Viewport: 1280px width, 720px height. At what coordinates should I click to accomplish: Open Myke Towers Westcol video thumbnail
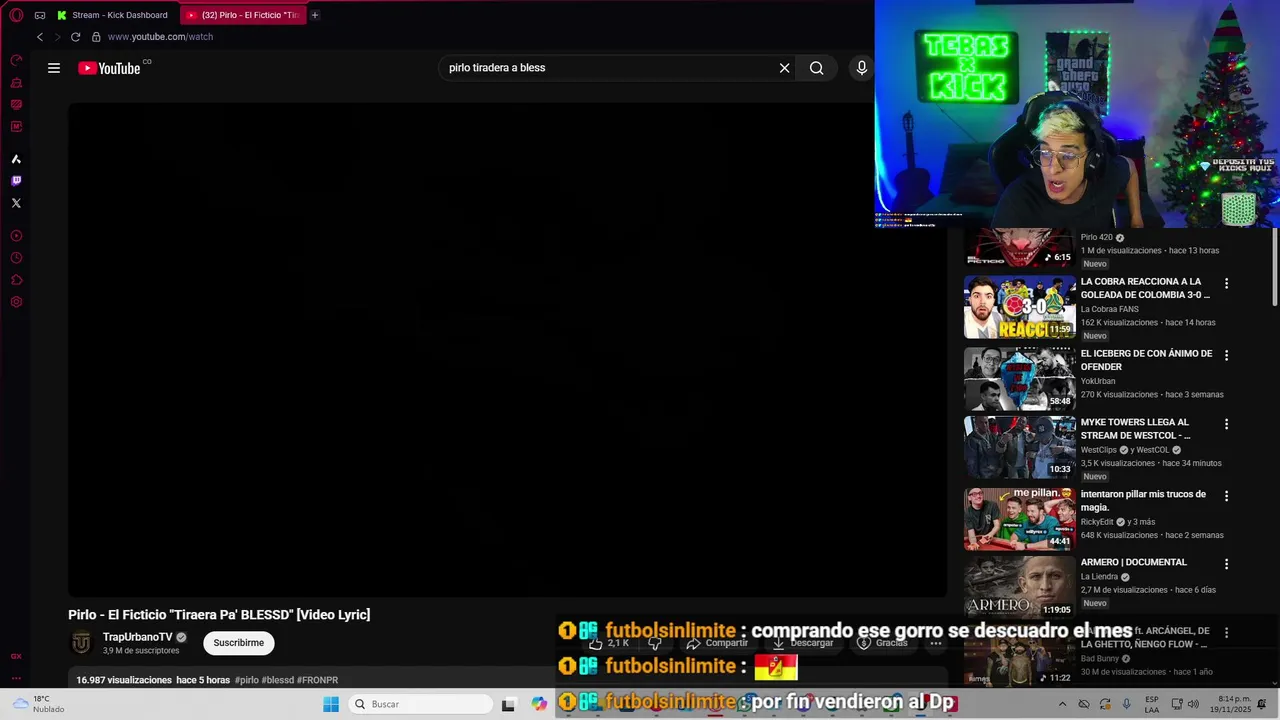click(x=1019, y=447)
